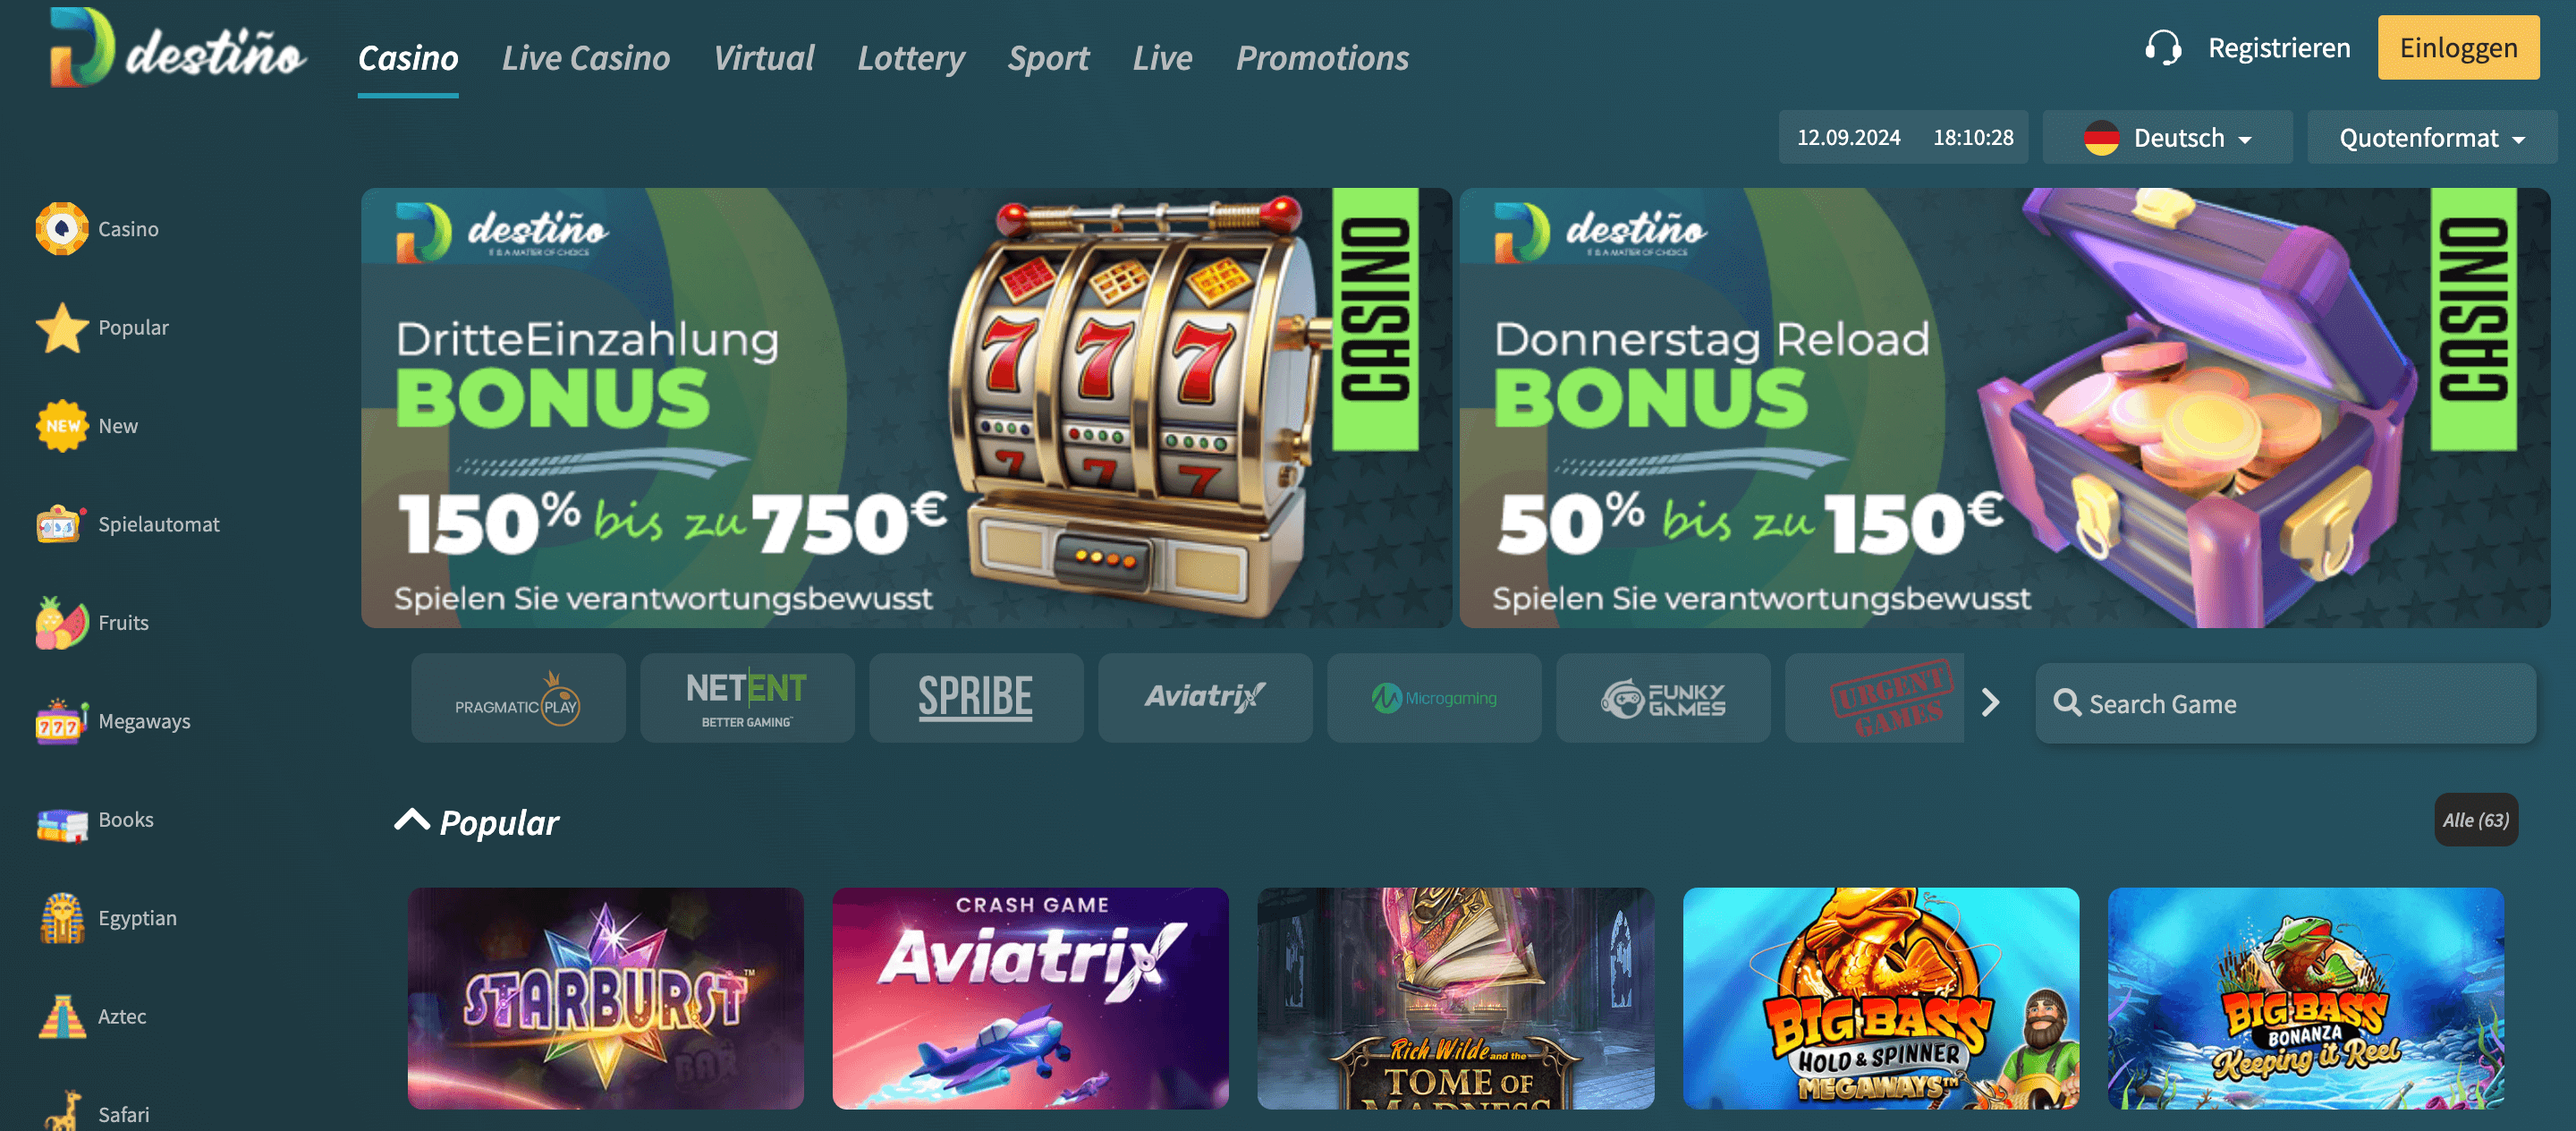Select the Fruits category icon
Viewport: 2576px width, 1131px height.
(x=62, y=623)
